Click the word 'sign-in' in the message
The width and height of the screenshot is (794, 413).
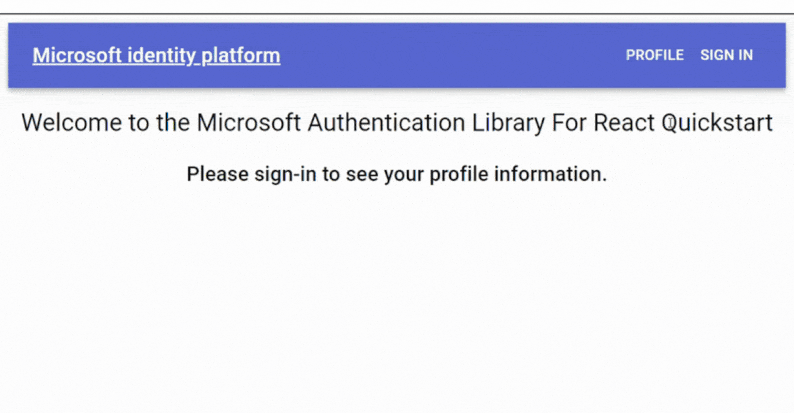coord(285,175)
